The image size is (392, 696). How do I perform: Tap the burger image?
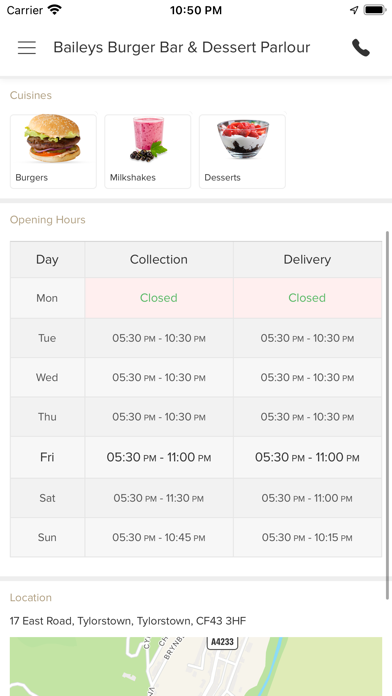point(53,138)
